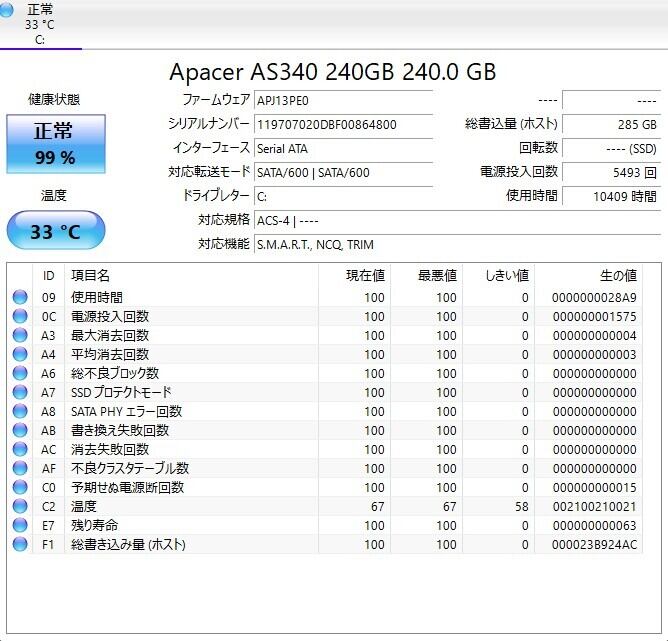Click the status icon for row A4 平均消去回数
The width and height of the screenshot is (668, 641).
pyautogui.click(x=20, y=354)
